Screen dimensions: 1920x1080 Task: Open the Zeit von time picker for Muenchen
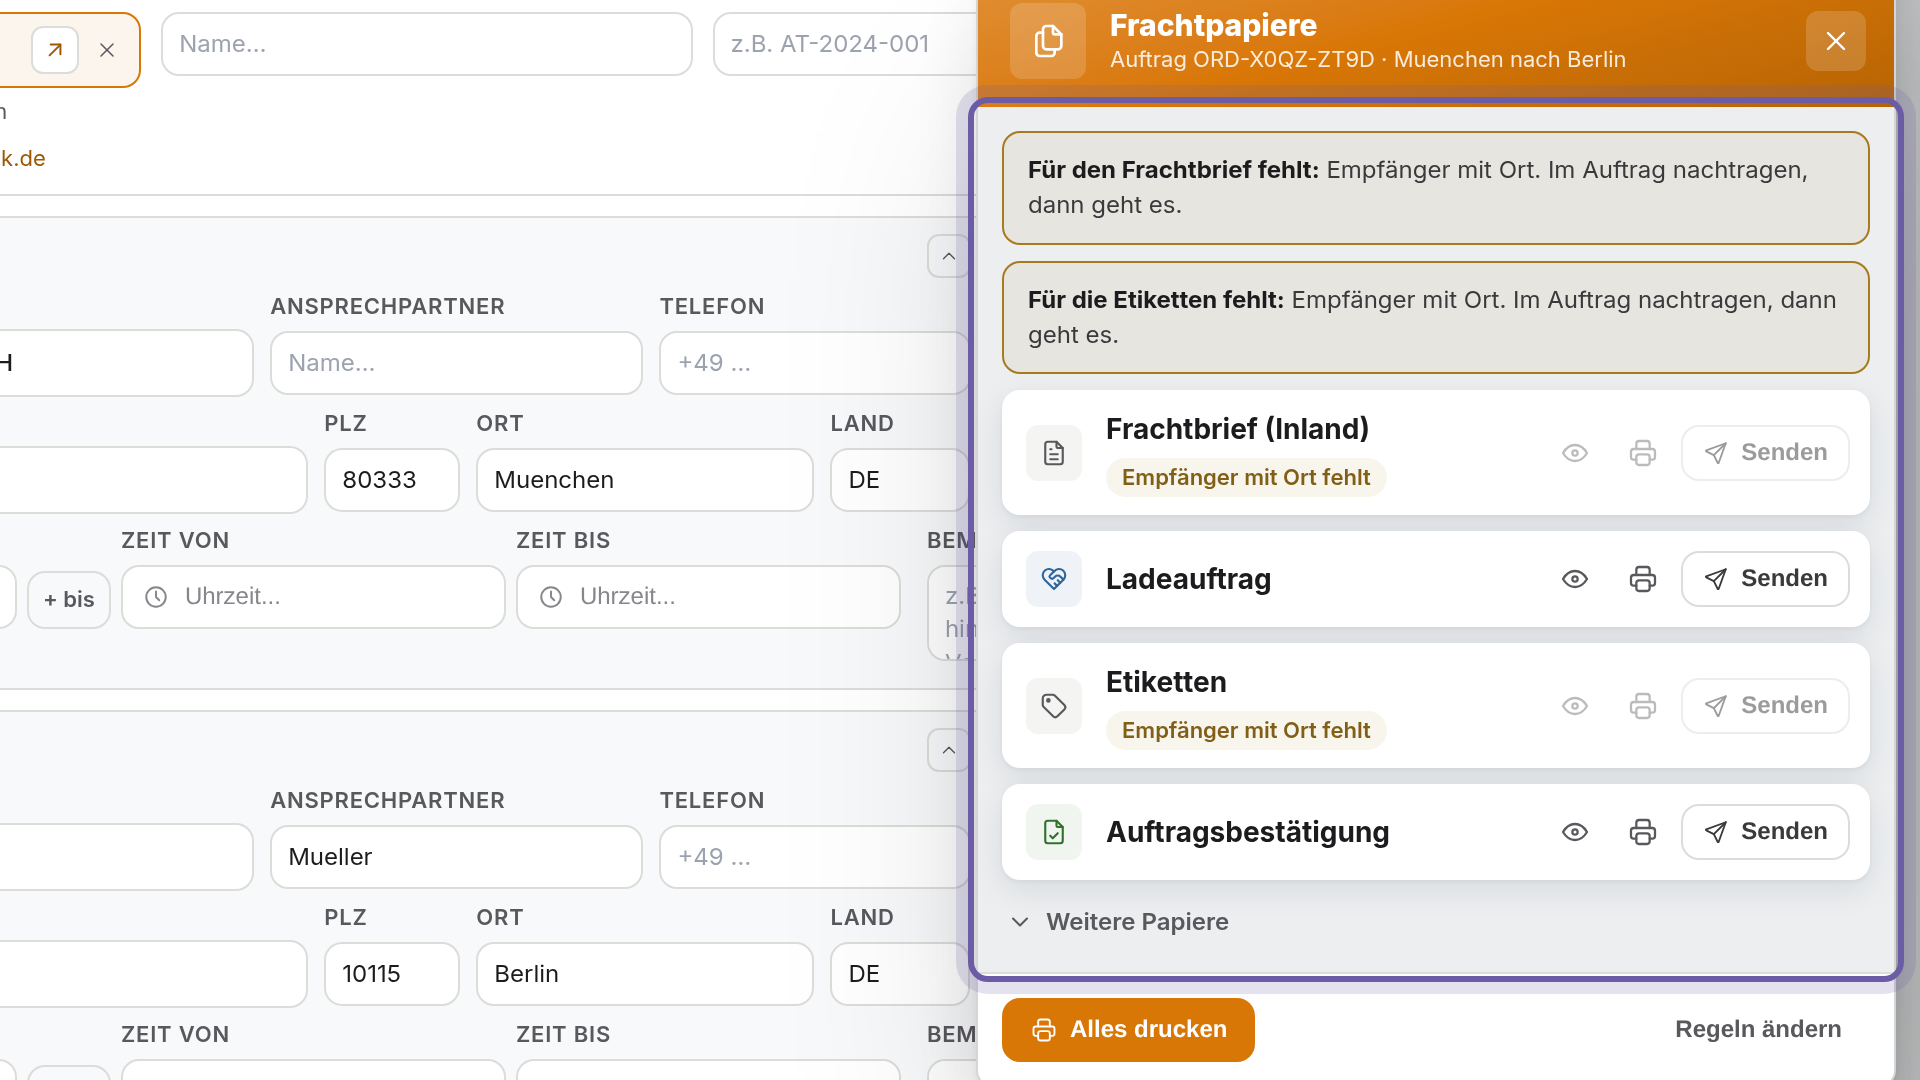313,597
